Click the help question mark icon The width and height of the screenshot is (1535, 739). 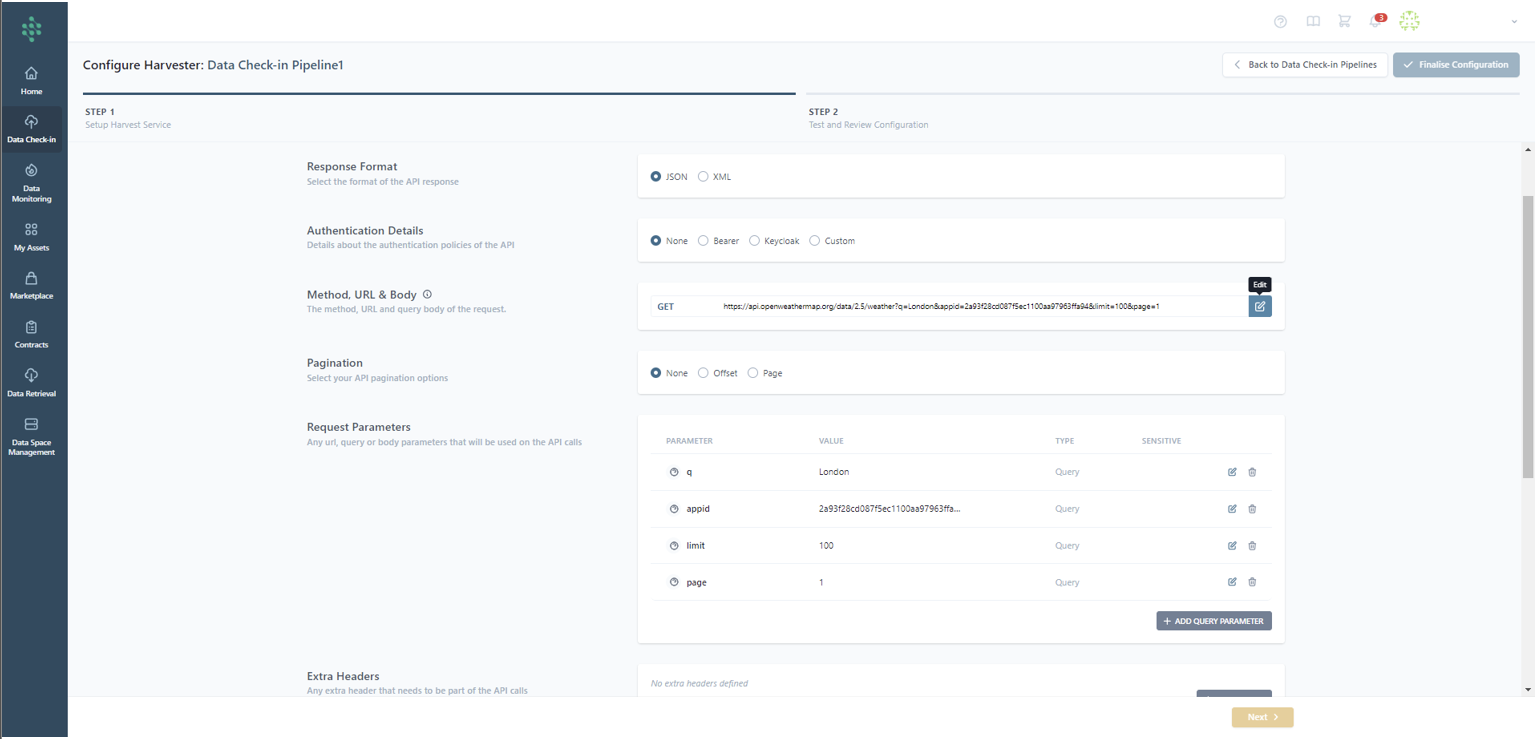[1280, 22]
